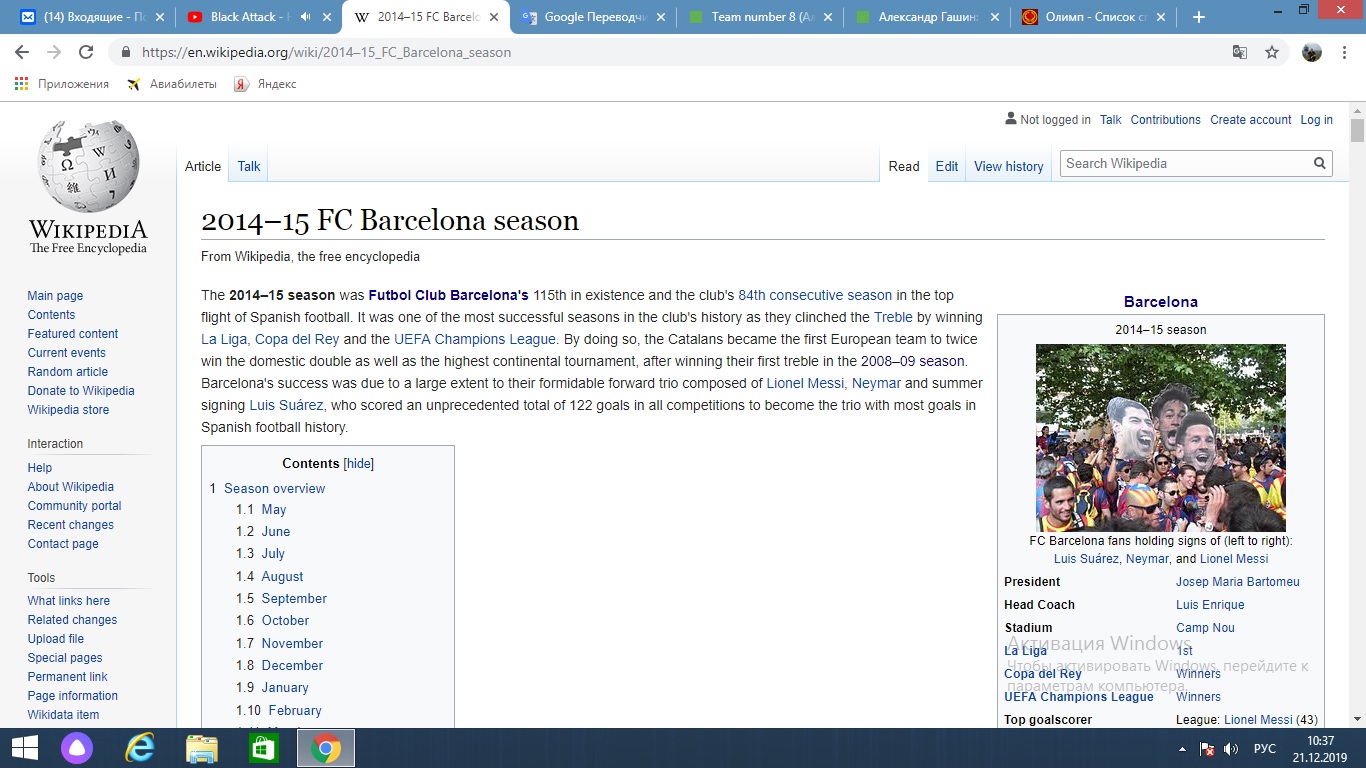Open the Edit tab
The width and height of the screenshot is (1366, 768).
tap(947, 166)
